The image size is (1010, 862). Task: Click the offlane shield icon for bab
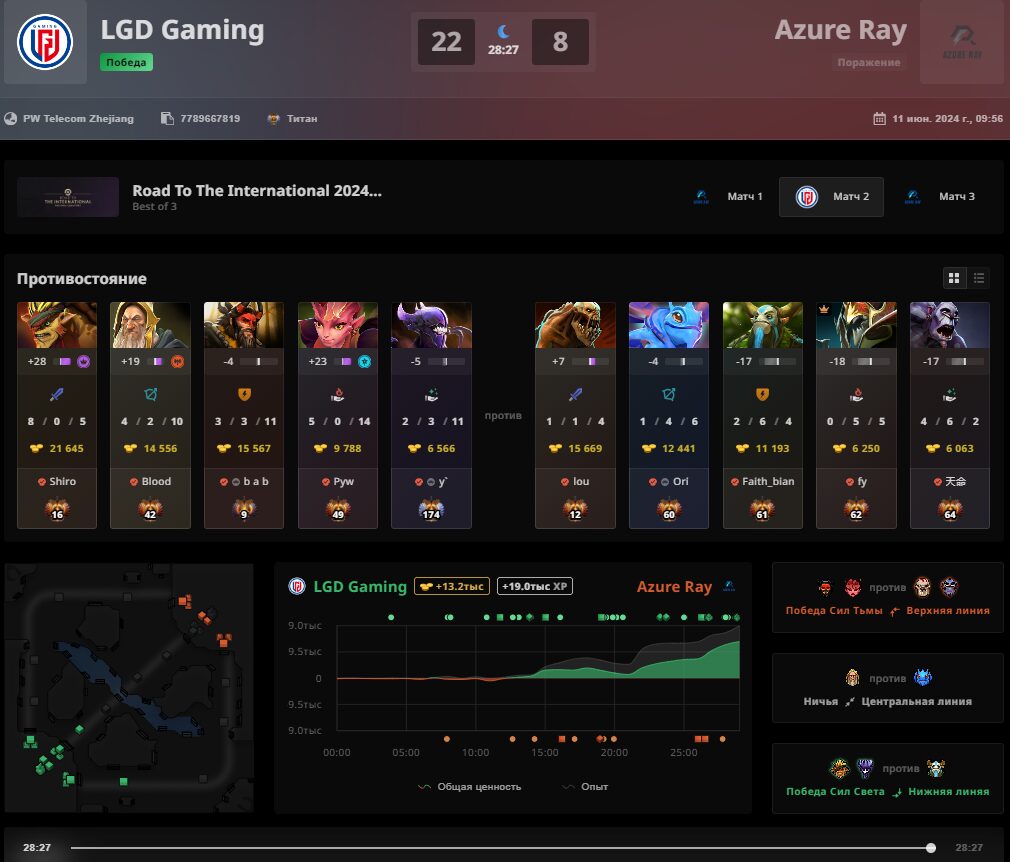[x=244, y=394]
